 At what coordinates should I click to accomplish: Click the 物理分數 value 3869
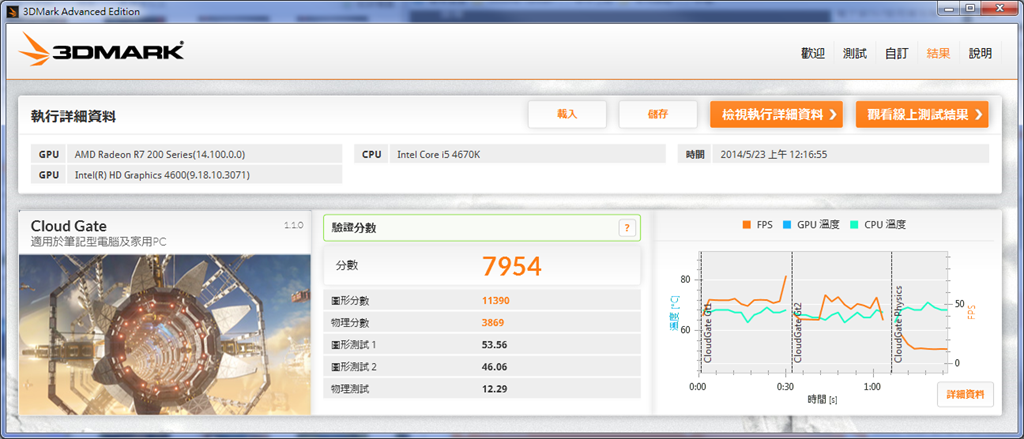(x=493, y=323)
